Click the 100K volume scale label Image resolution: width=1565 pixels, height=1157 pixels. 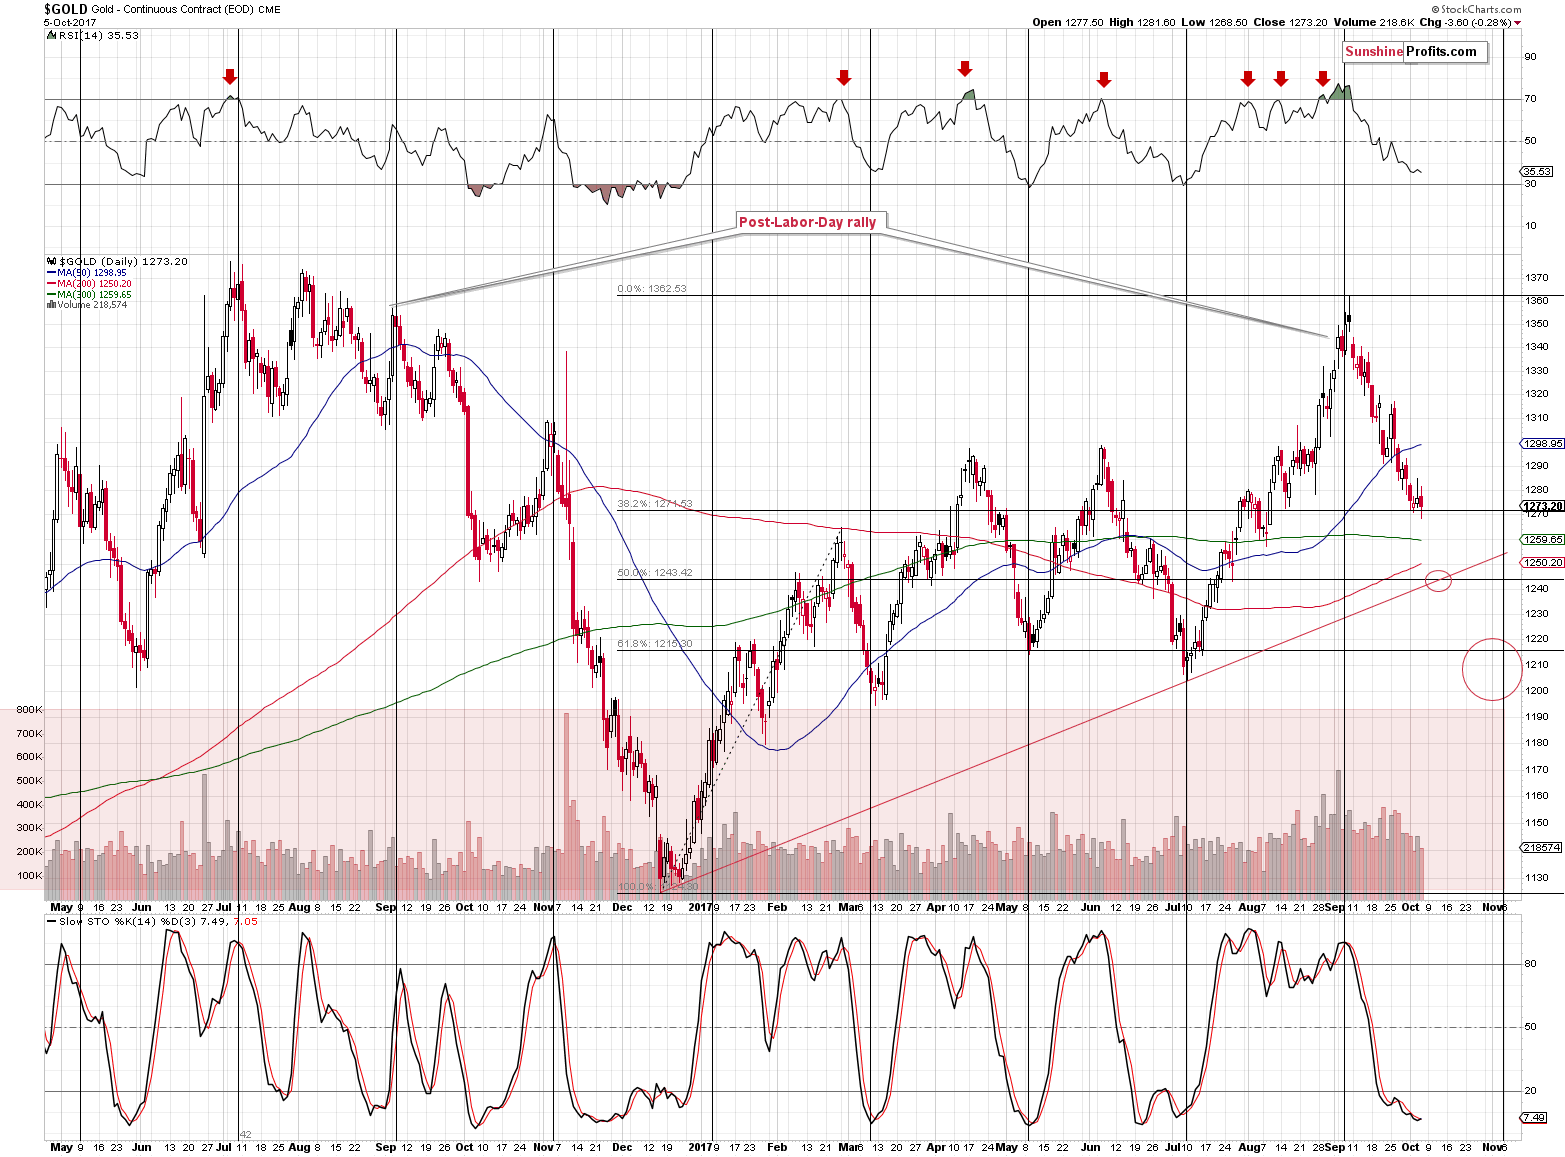[x=29, y=876]
